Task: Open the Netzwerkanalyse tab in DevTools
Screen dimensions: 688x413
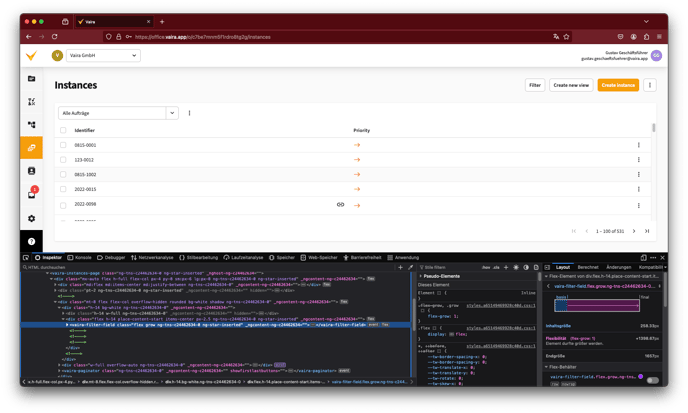Action: [x=155, y=257]
